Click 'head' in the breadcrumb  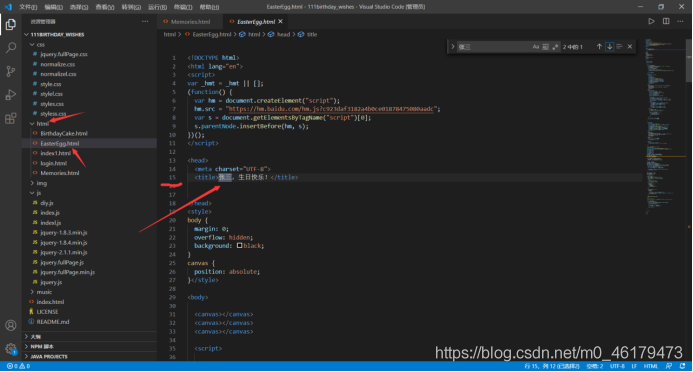pyautogui.click(x=283, y=34)
